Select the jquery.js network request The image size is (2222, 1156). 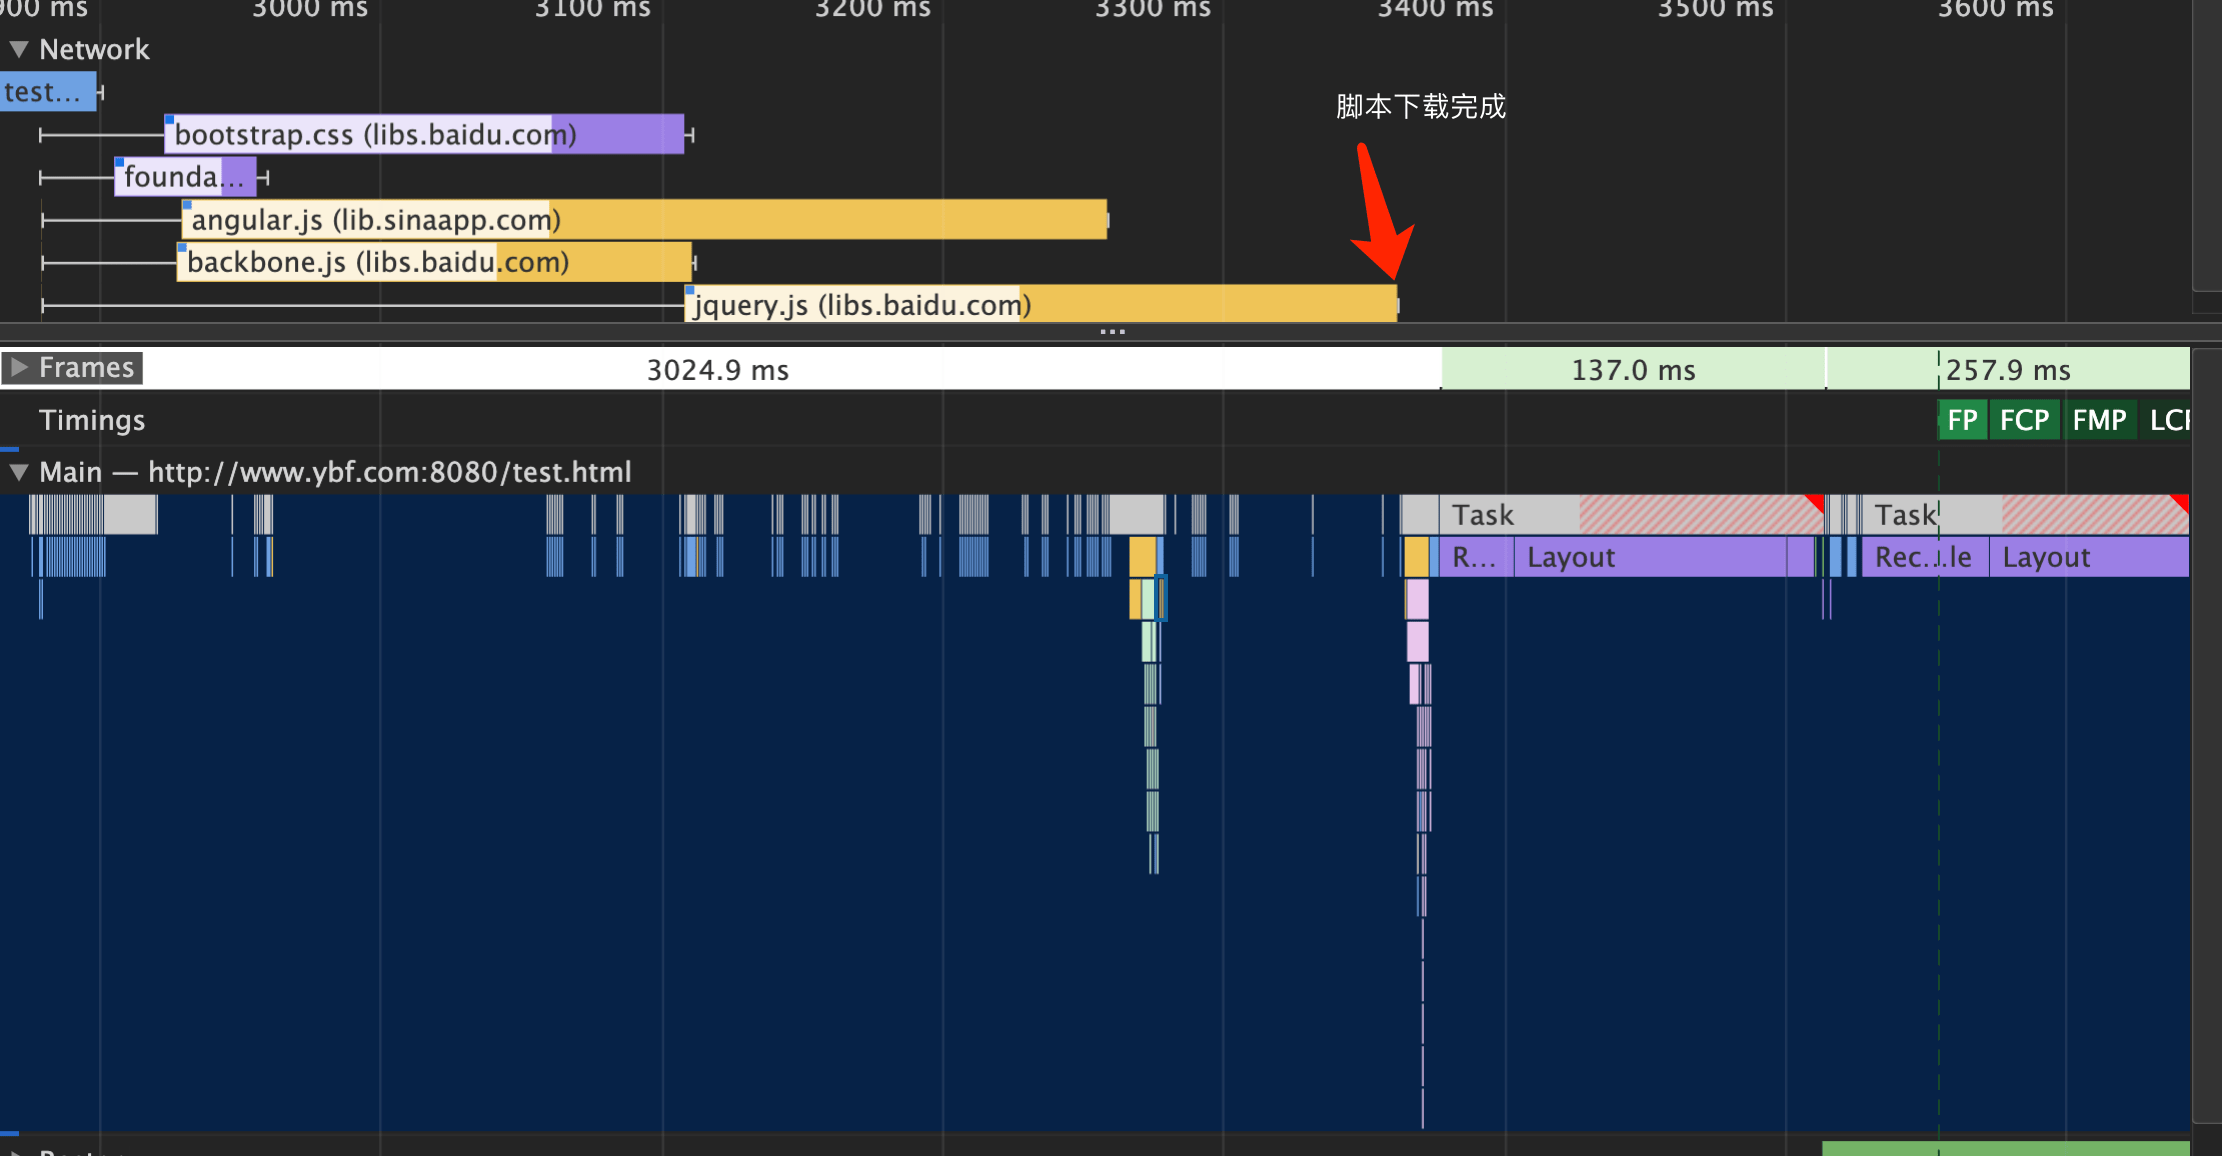pyautogui.click(x=1040, y=304)
